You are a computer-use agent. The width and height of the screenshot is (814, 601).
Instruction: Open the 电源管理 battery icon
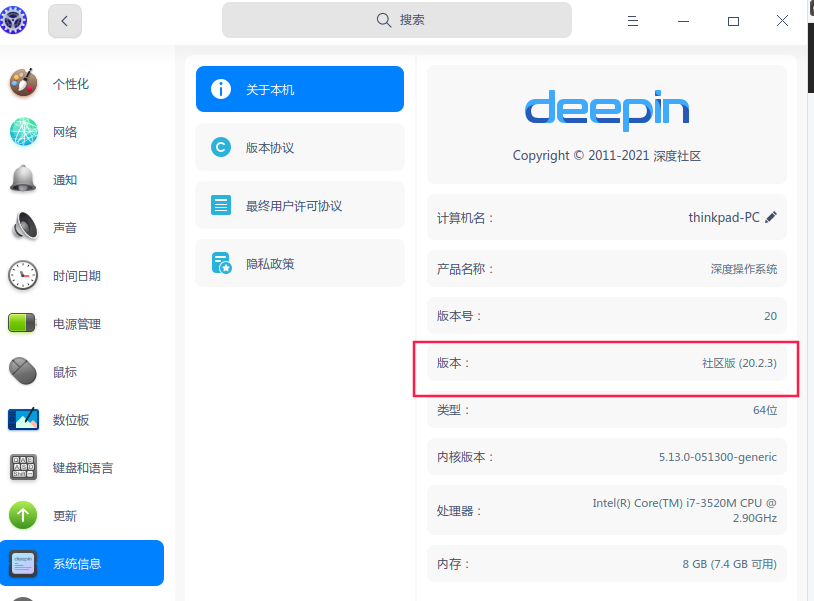coord(22,323)
